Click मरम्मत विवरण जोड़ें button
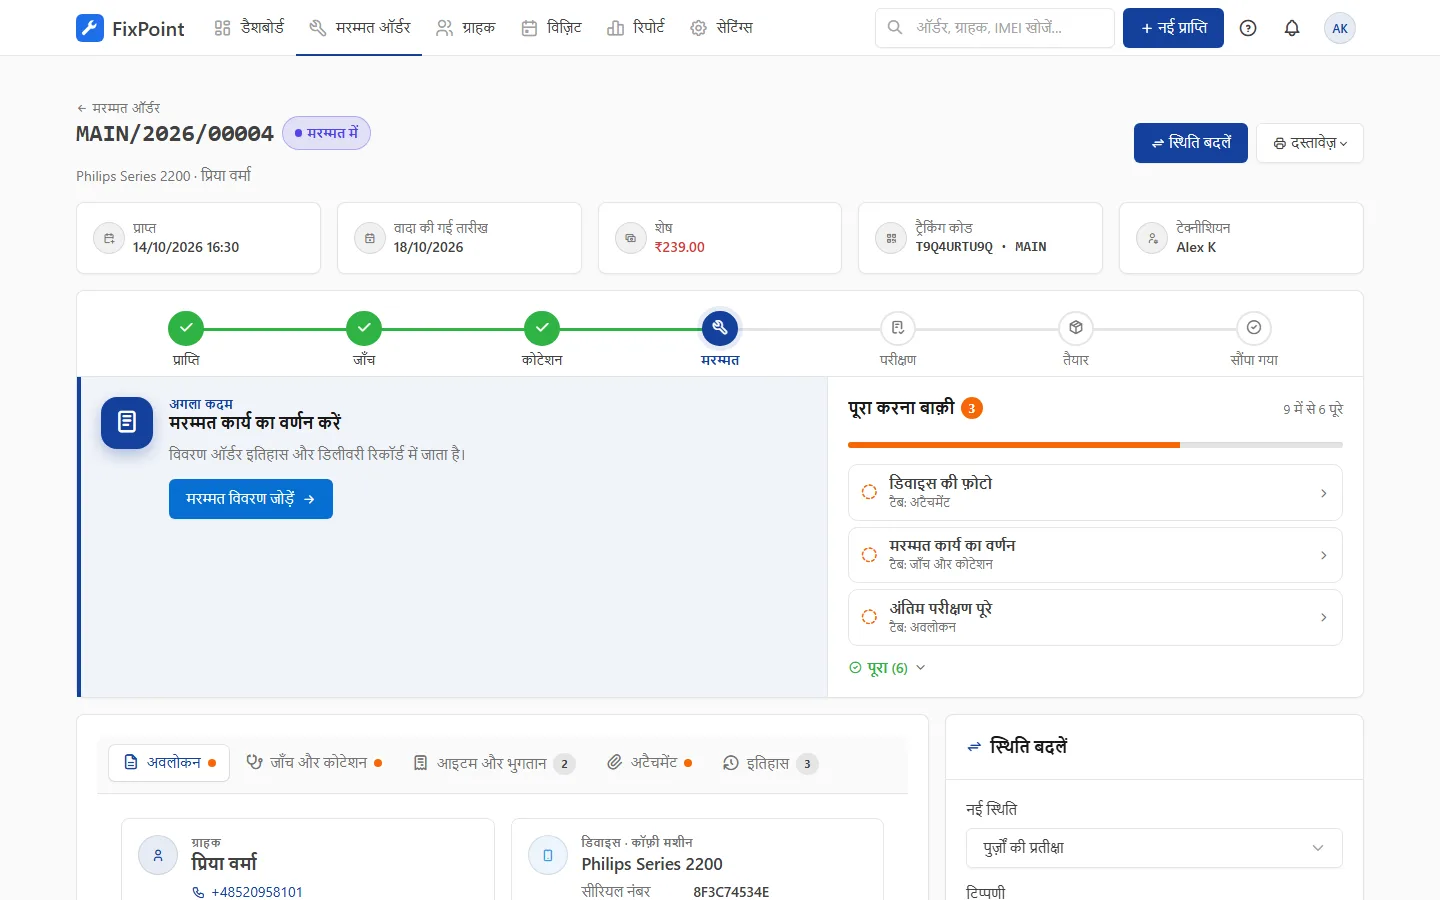Image resolution: width=1440 pixels, height=900 pixels. click(x=251, y=499)
